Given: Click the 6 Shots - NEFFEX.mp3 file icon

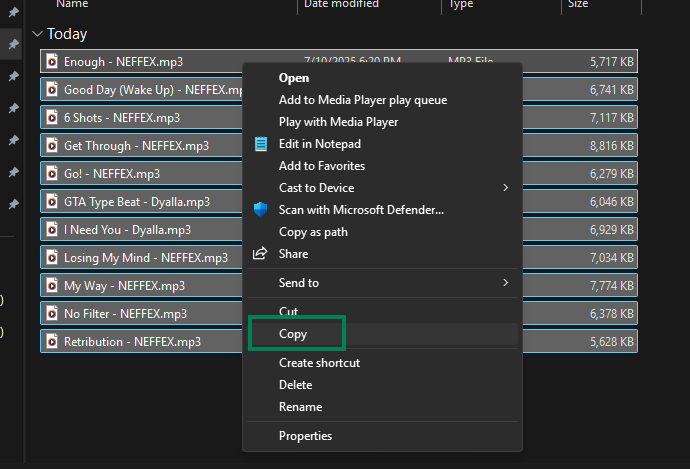Looking at the screenshot, I should coord(52,117).
